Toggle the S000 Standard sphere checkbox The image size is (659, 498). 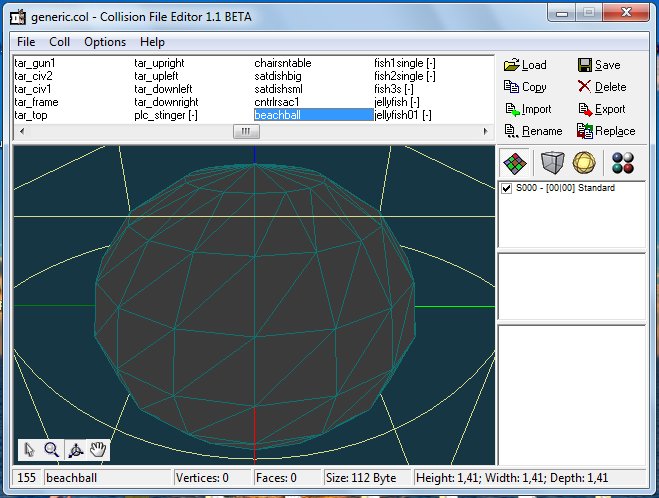(x=506, y=188)
